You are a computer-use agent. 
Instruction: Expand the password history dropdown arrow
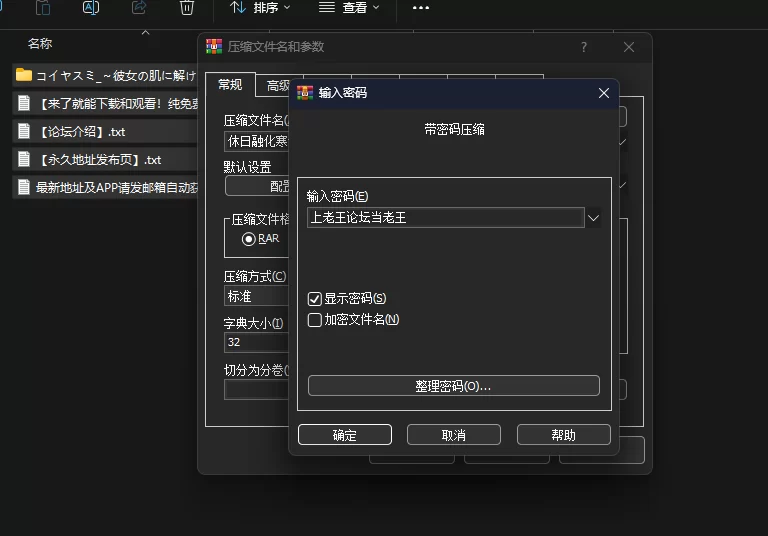(x=593, y=218)
